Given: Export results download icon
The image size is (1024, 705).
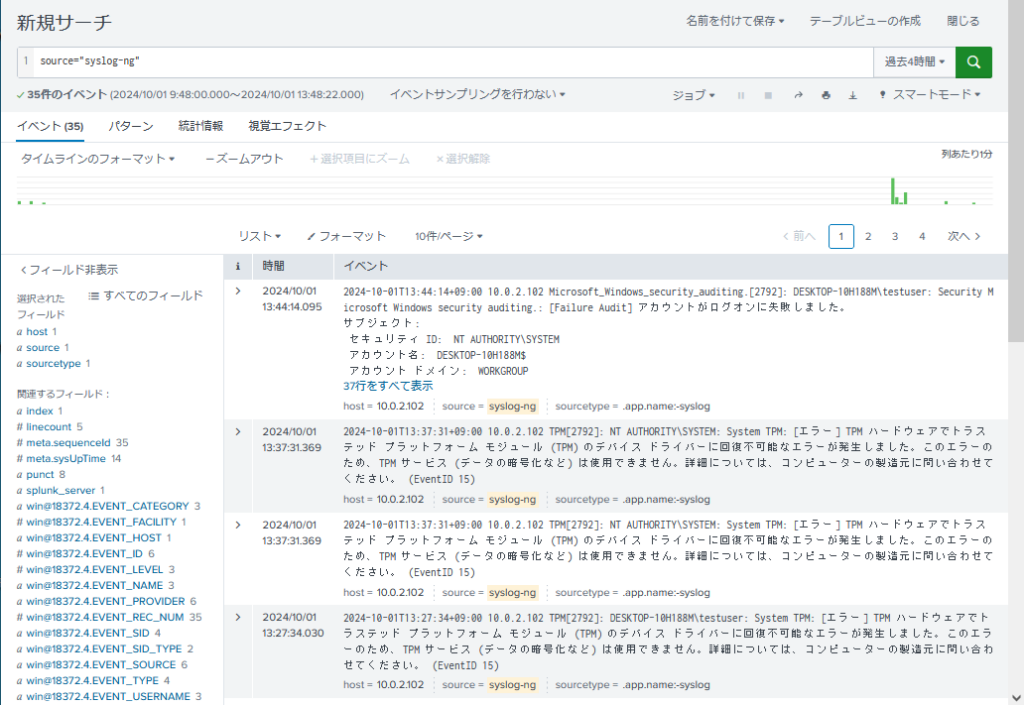Looking at the screenshot, I should (853, 95).
